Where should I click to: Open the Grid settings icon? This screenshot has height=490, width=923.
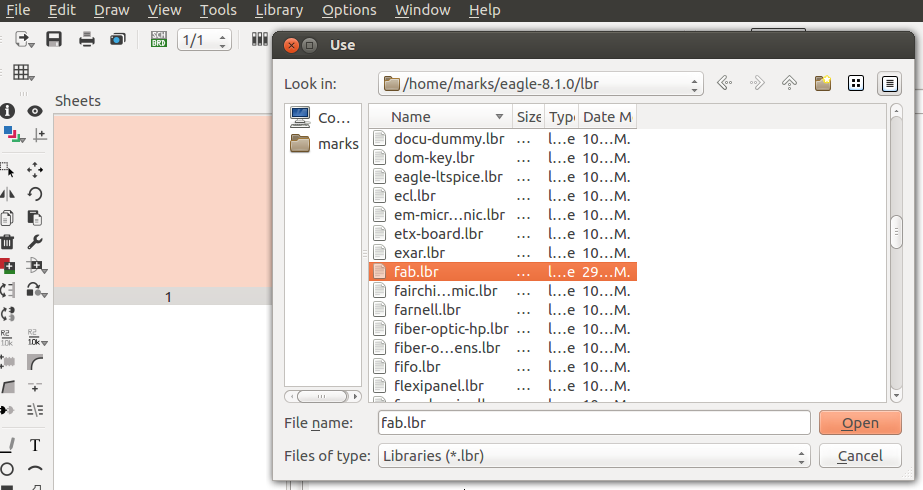[24, 72]
